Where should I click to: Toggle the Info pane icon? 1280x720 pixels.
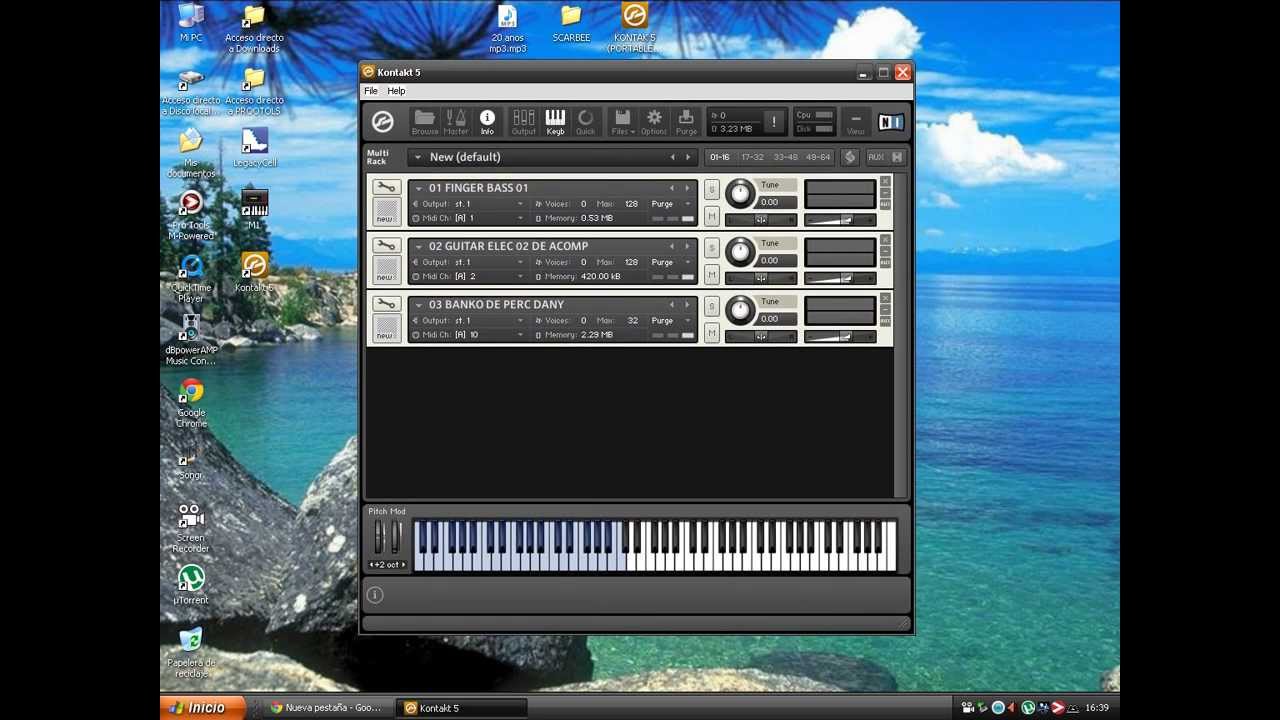487,122
